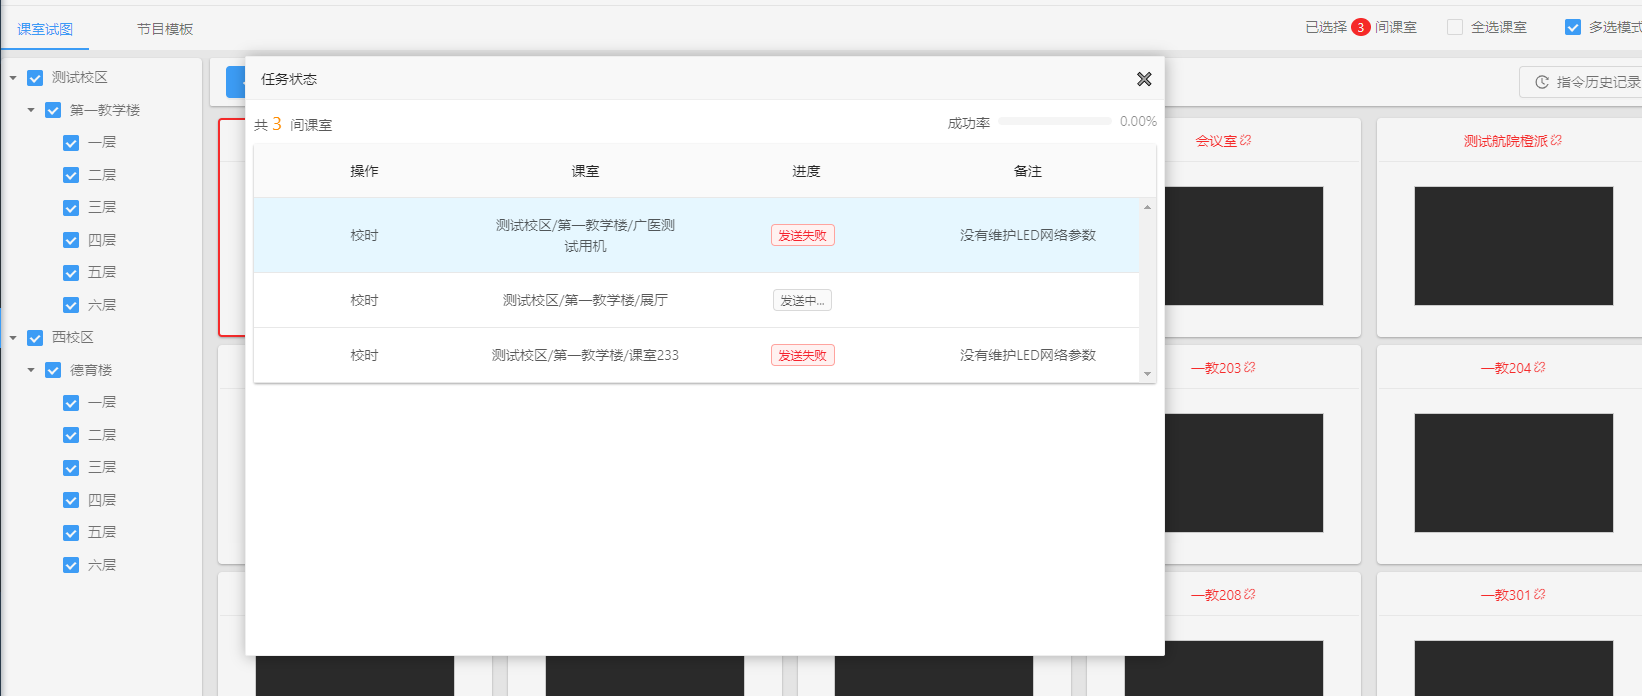Select the 测试航院橙派 classroom thumbnail

point(1513,246)
